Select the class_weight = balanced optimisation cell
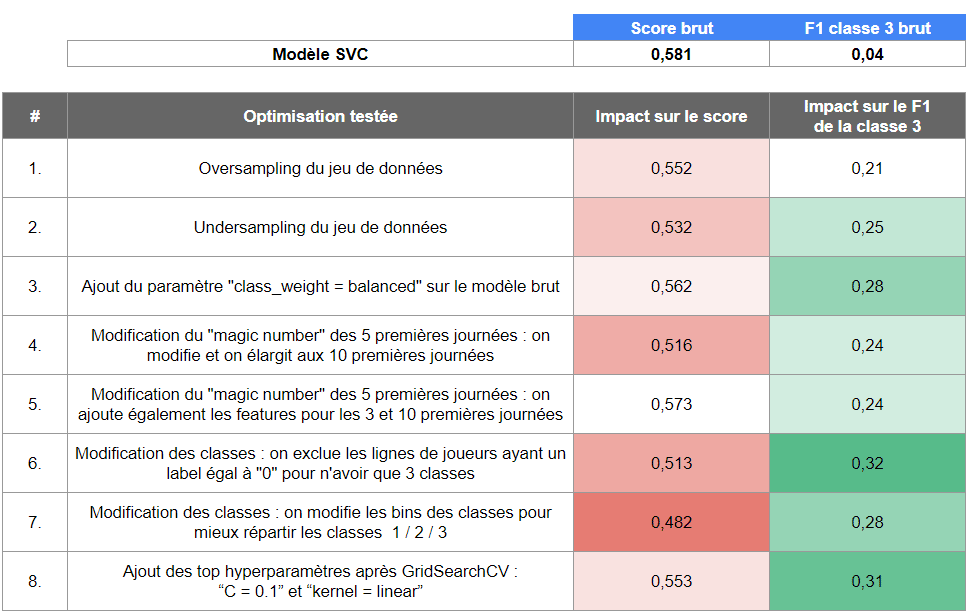The width and height of the screenshot is (972, 616). pyautogui.click(x=320, y=286)
